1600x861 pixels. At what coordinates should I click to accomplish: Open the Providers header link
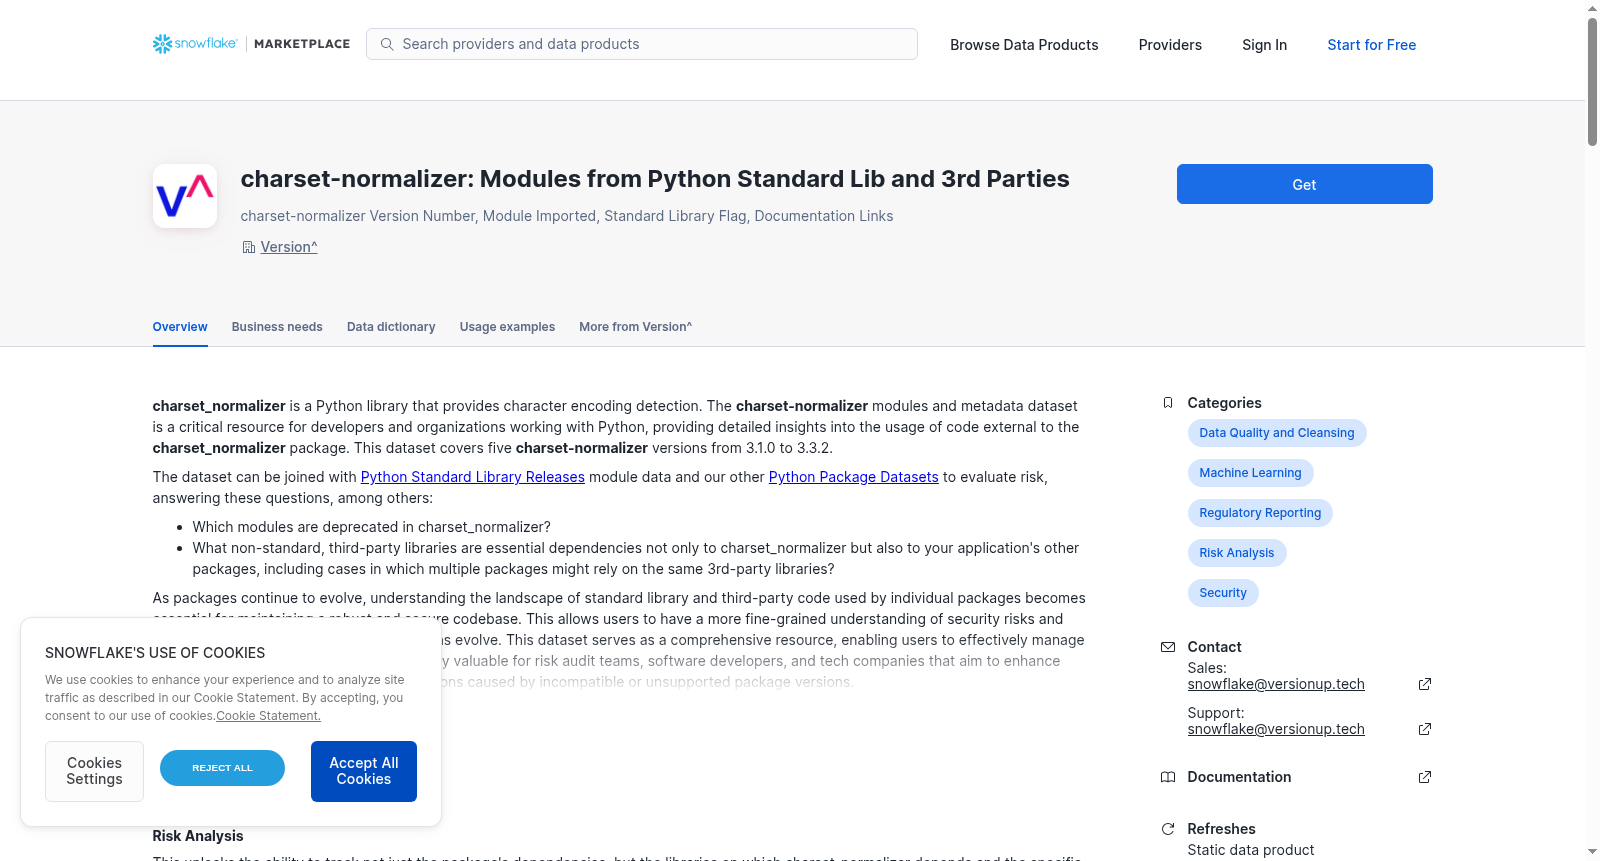(x=1170, y=45)
